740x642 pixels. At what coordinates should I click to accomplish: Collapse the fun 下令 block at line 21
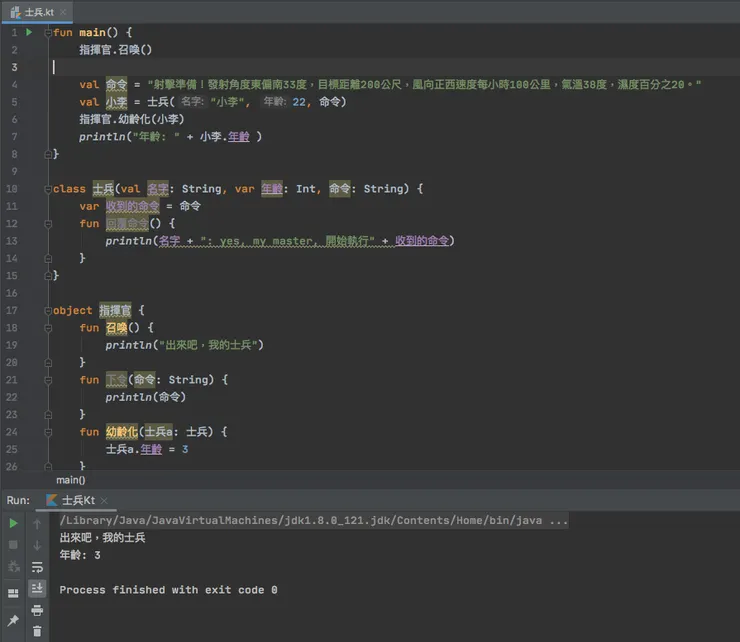click(x=48, y=380)
